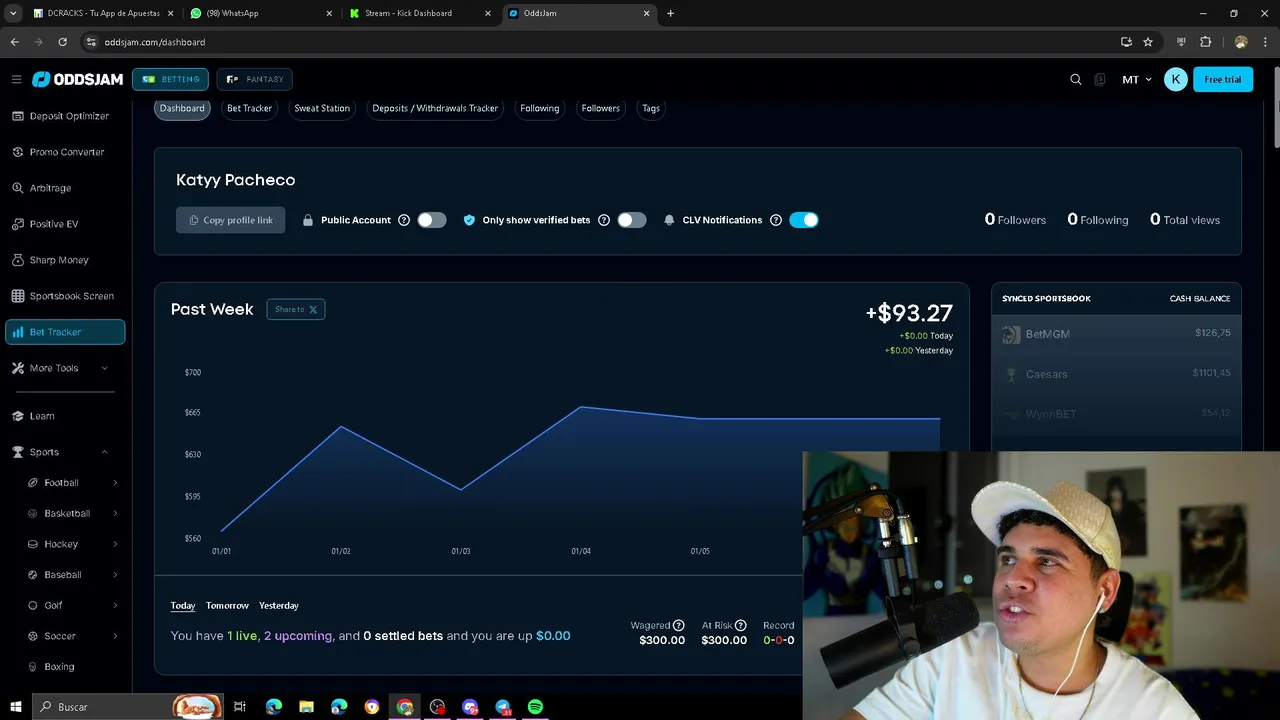Screen dimensions: 1280x720
Task: Show help for Public Account
Action: point(404,220)
